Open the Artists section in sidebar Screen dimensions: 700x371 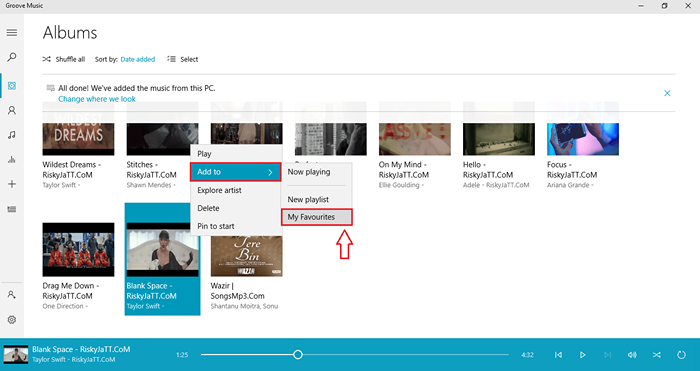pyautogui.click(x=12, y=110)
